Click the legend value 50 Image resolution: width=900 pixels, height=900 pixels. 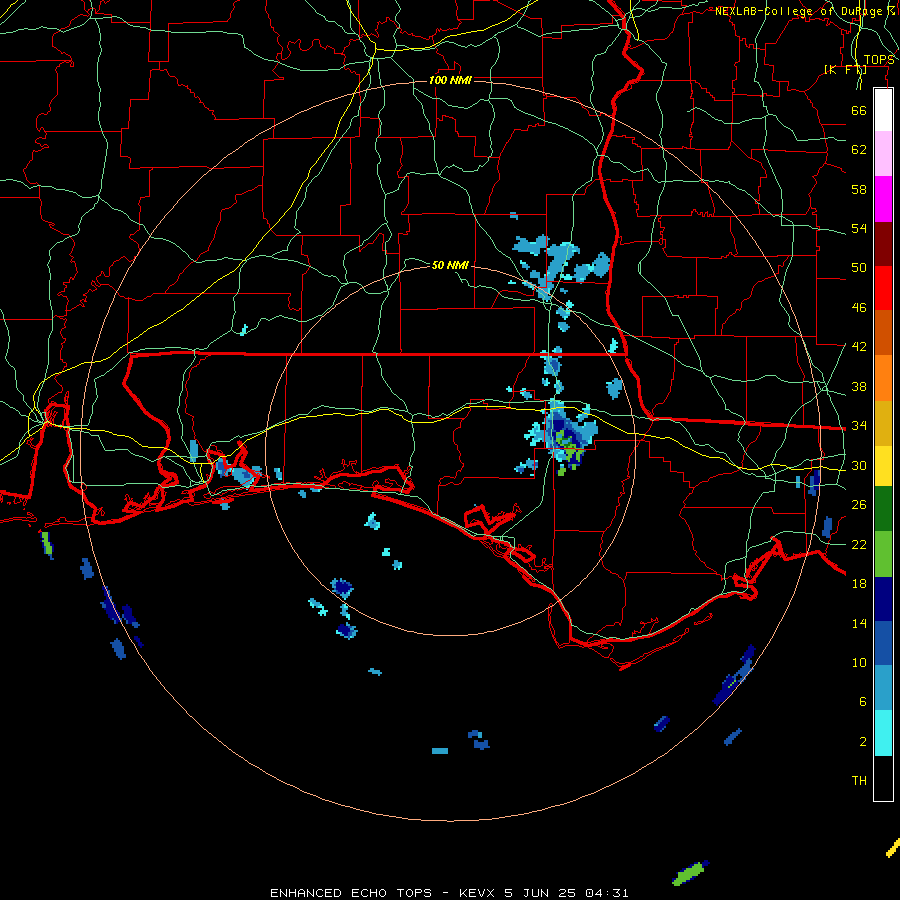coord(859,268)
